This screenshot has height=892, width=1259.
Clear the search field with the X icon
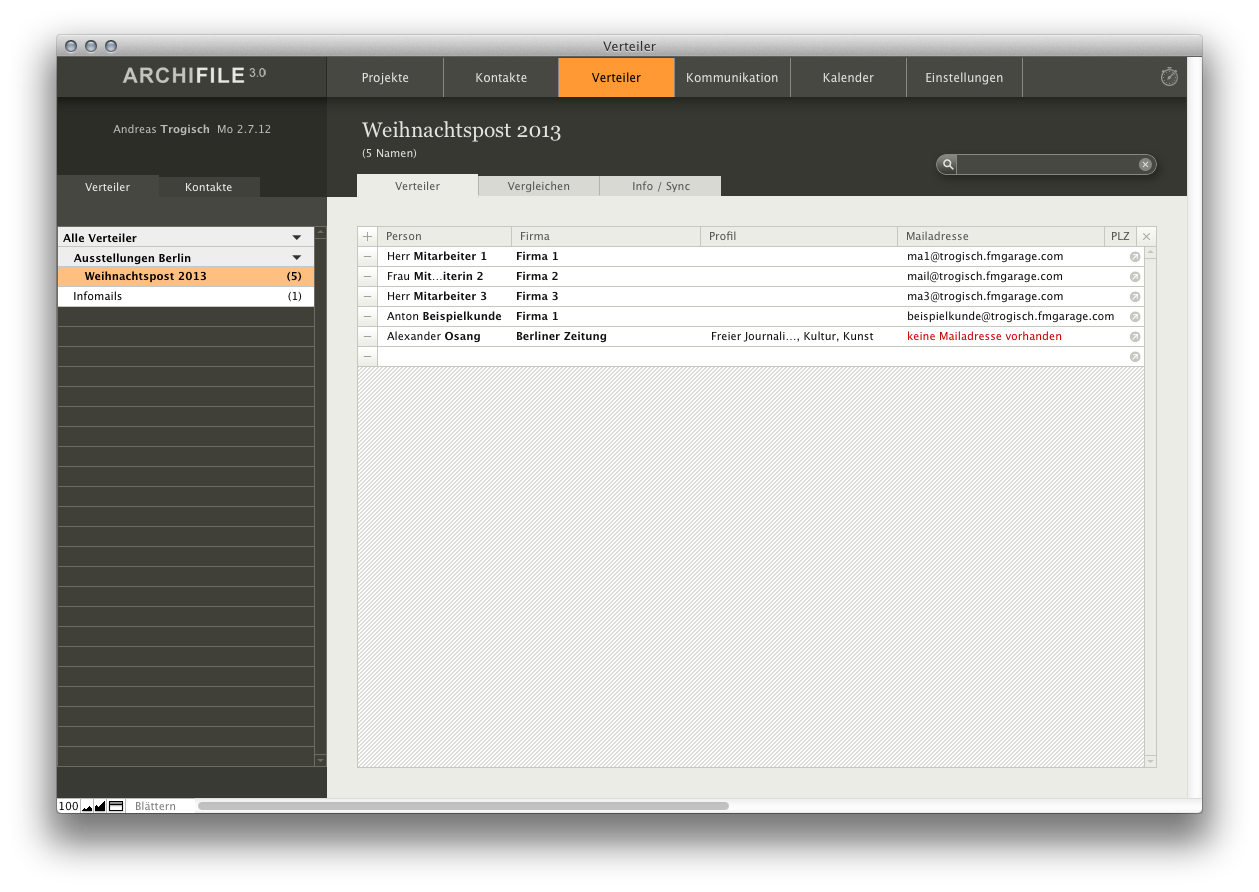1145,164
